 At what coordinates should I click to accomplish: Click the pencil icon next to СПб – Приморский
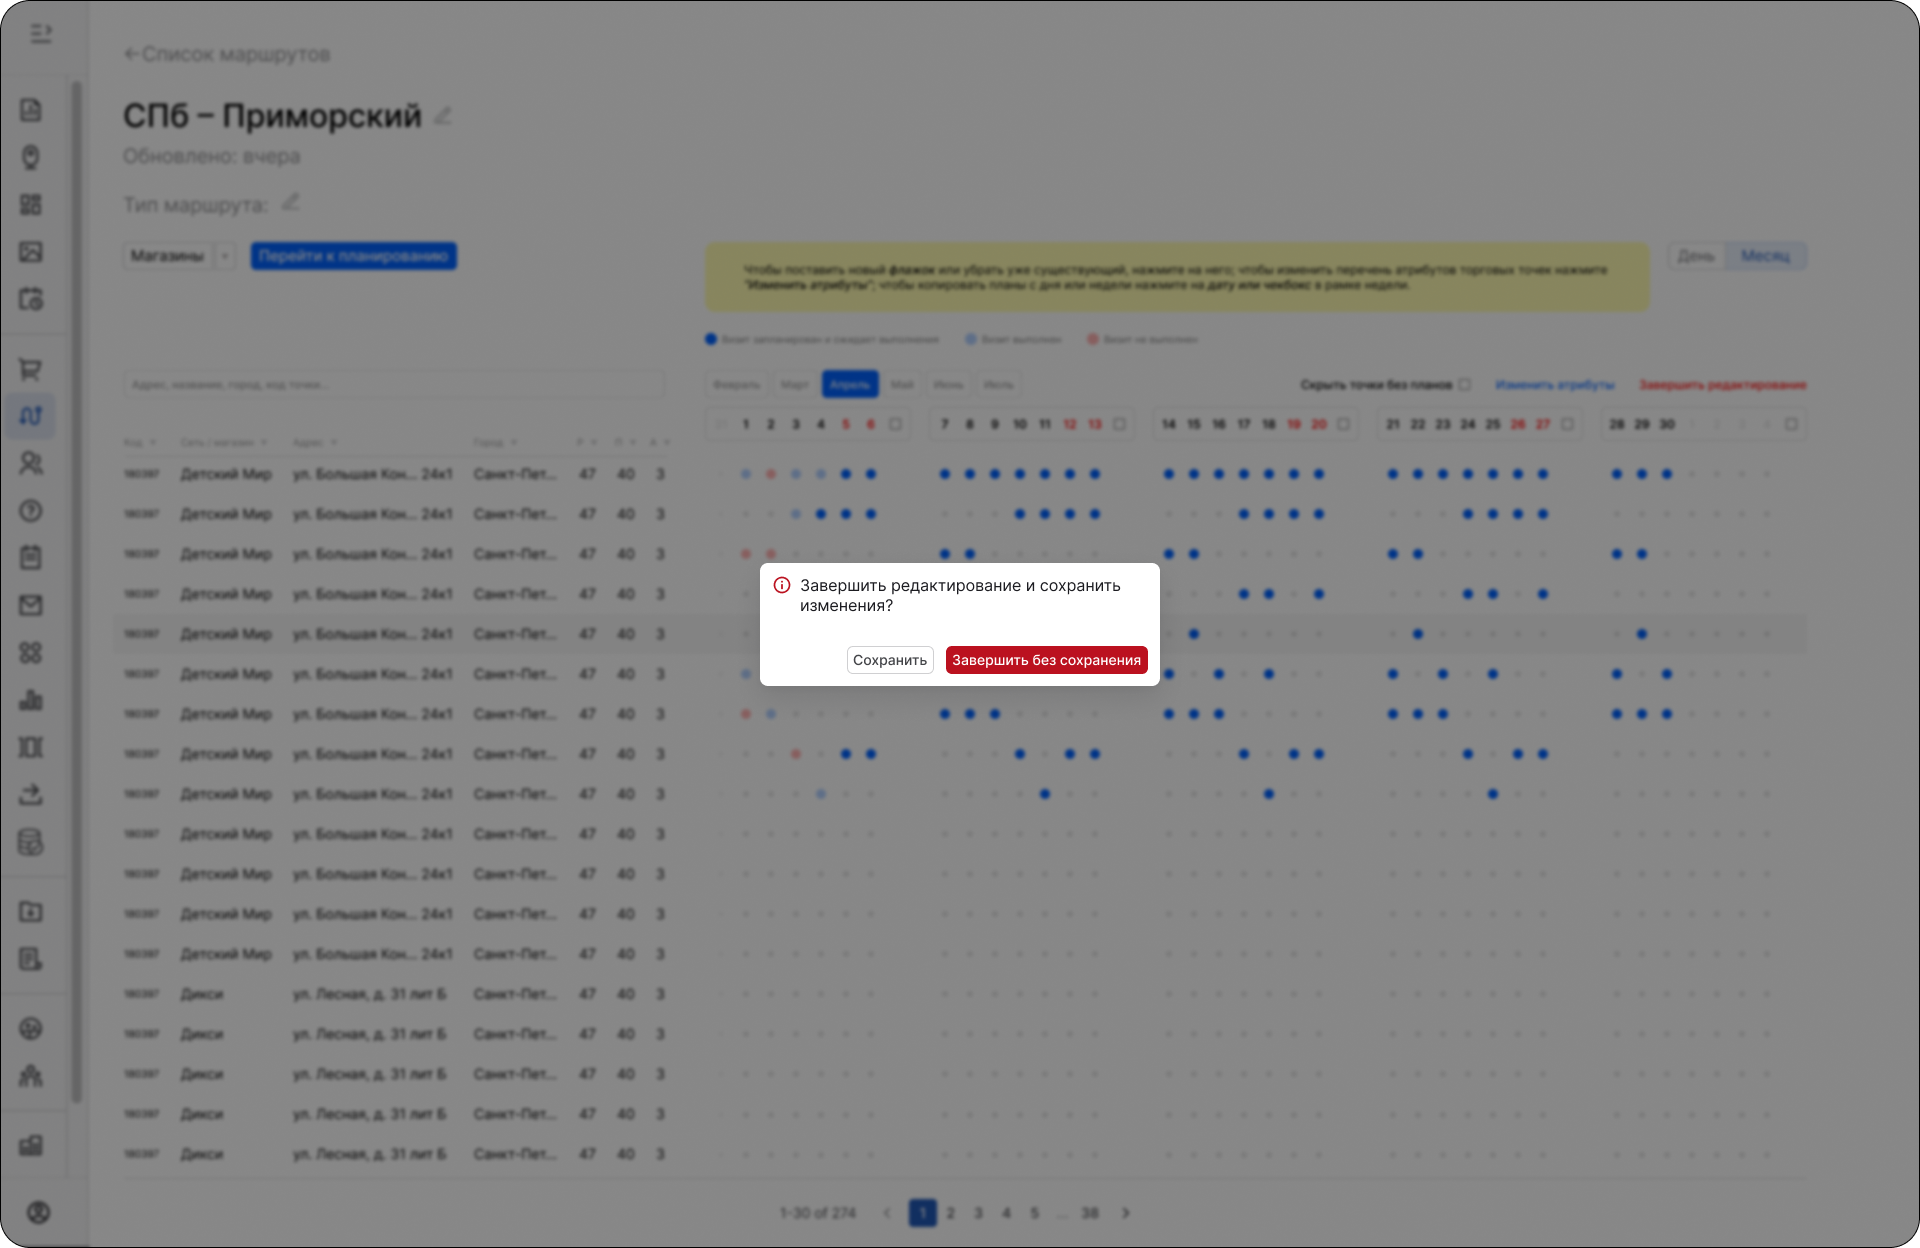(443, 116)
